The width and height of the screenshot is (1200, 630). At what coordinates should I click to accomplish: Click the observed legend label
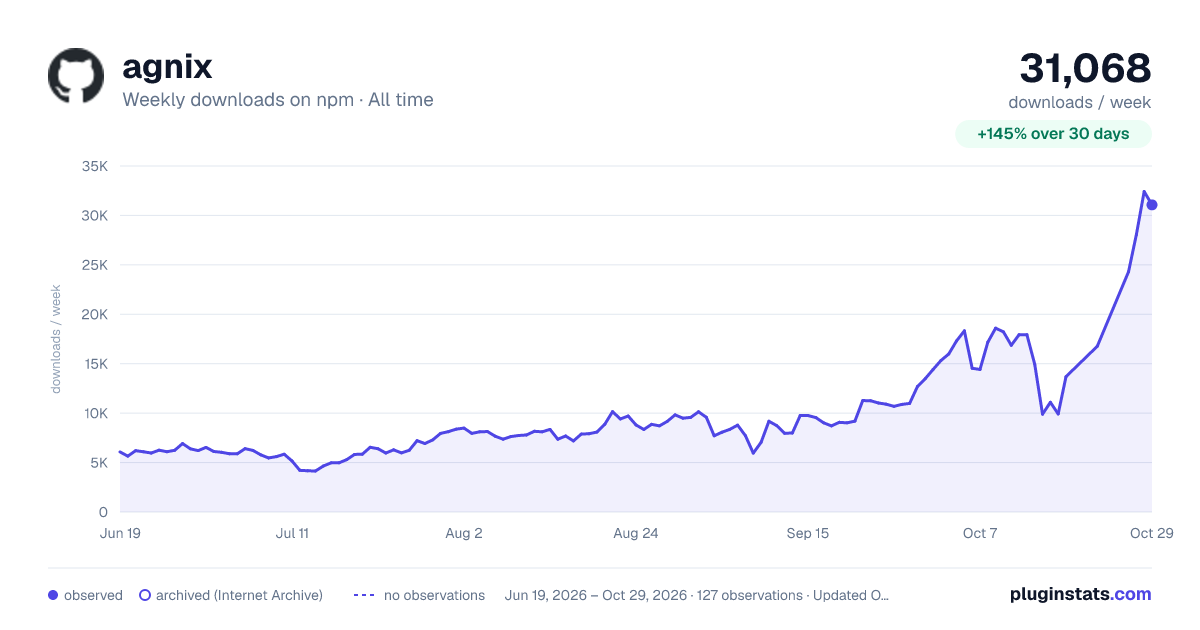click(93, 595)
